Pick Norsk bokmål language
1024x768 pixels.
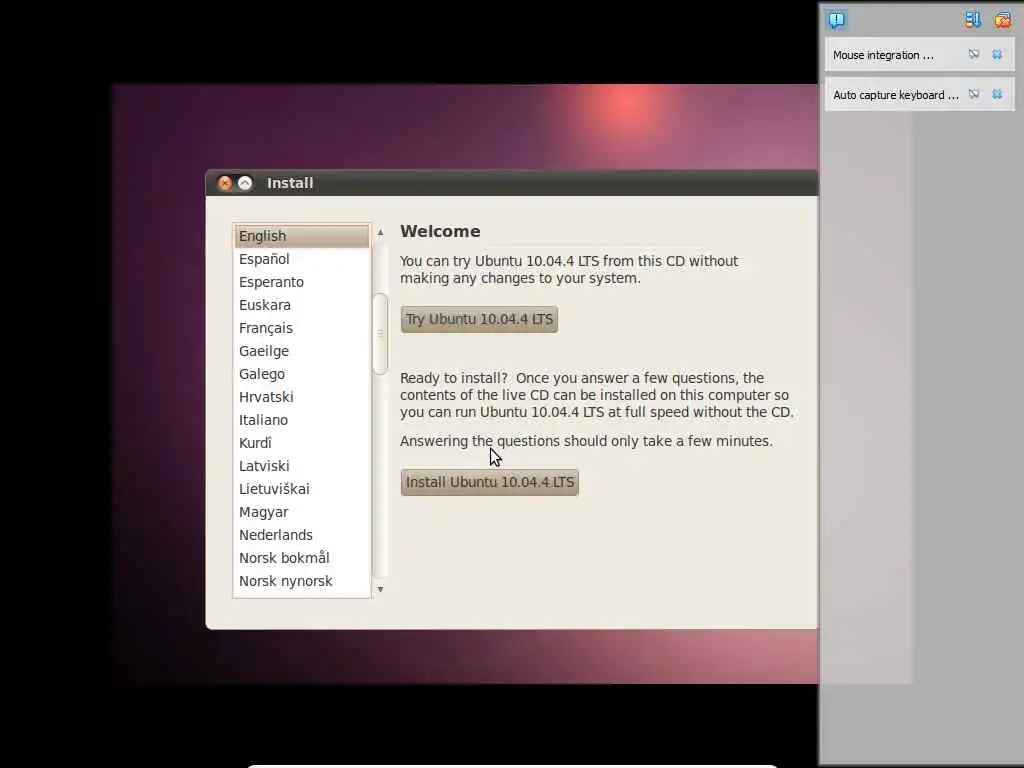(x=302, y=558)
